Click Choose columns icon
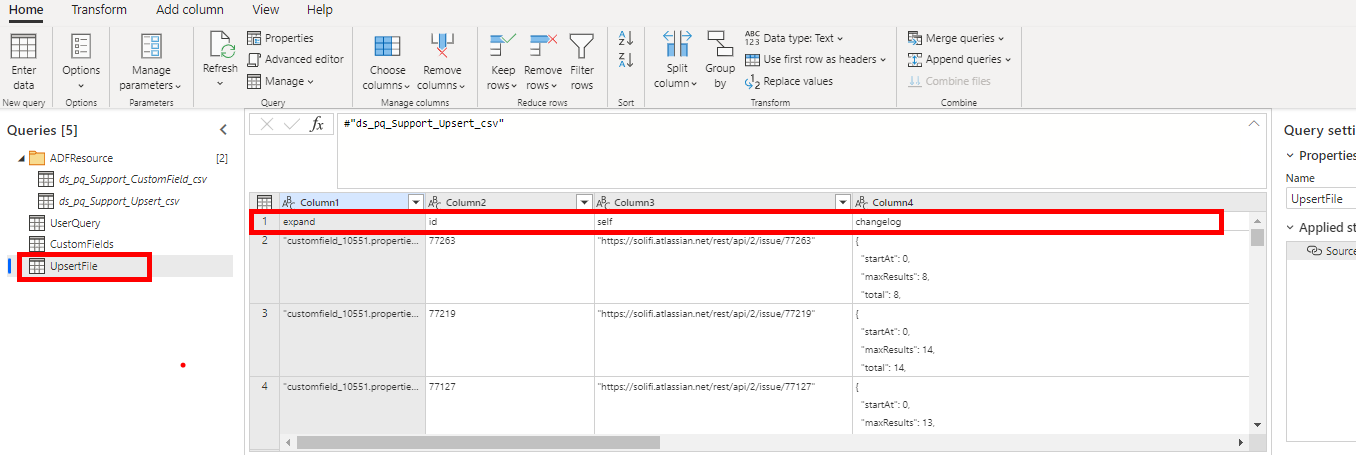 pos(387,46)
